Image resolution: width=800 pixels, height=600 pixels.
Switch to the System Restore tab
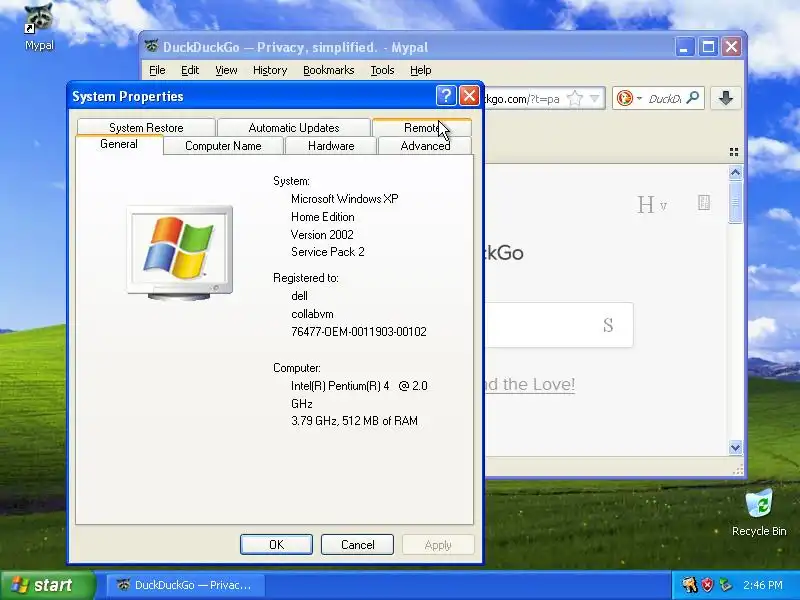click(146, 128)
